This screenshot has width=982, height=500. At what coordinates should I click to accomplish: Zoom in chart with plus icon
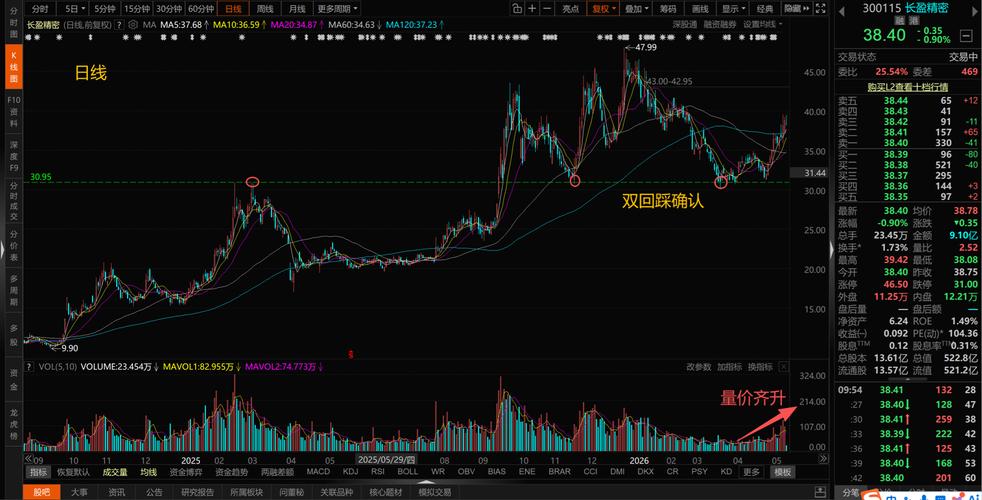point(532,9)
